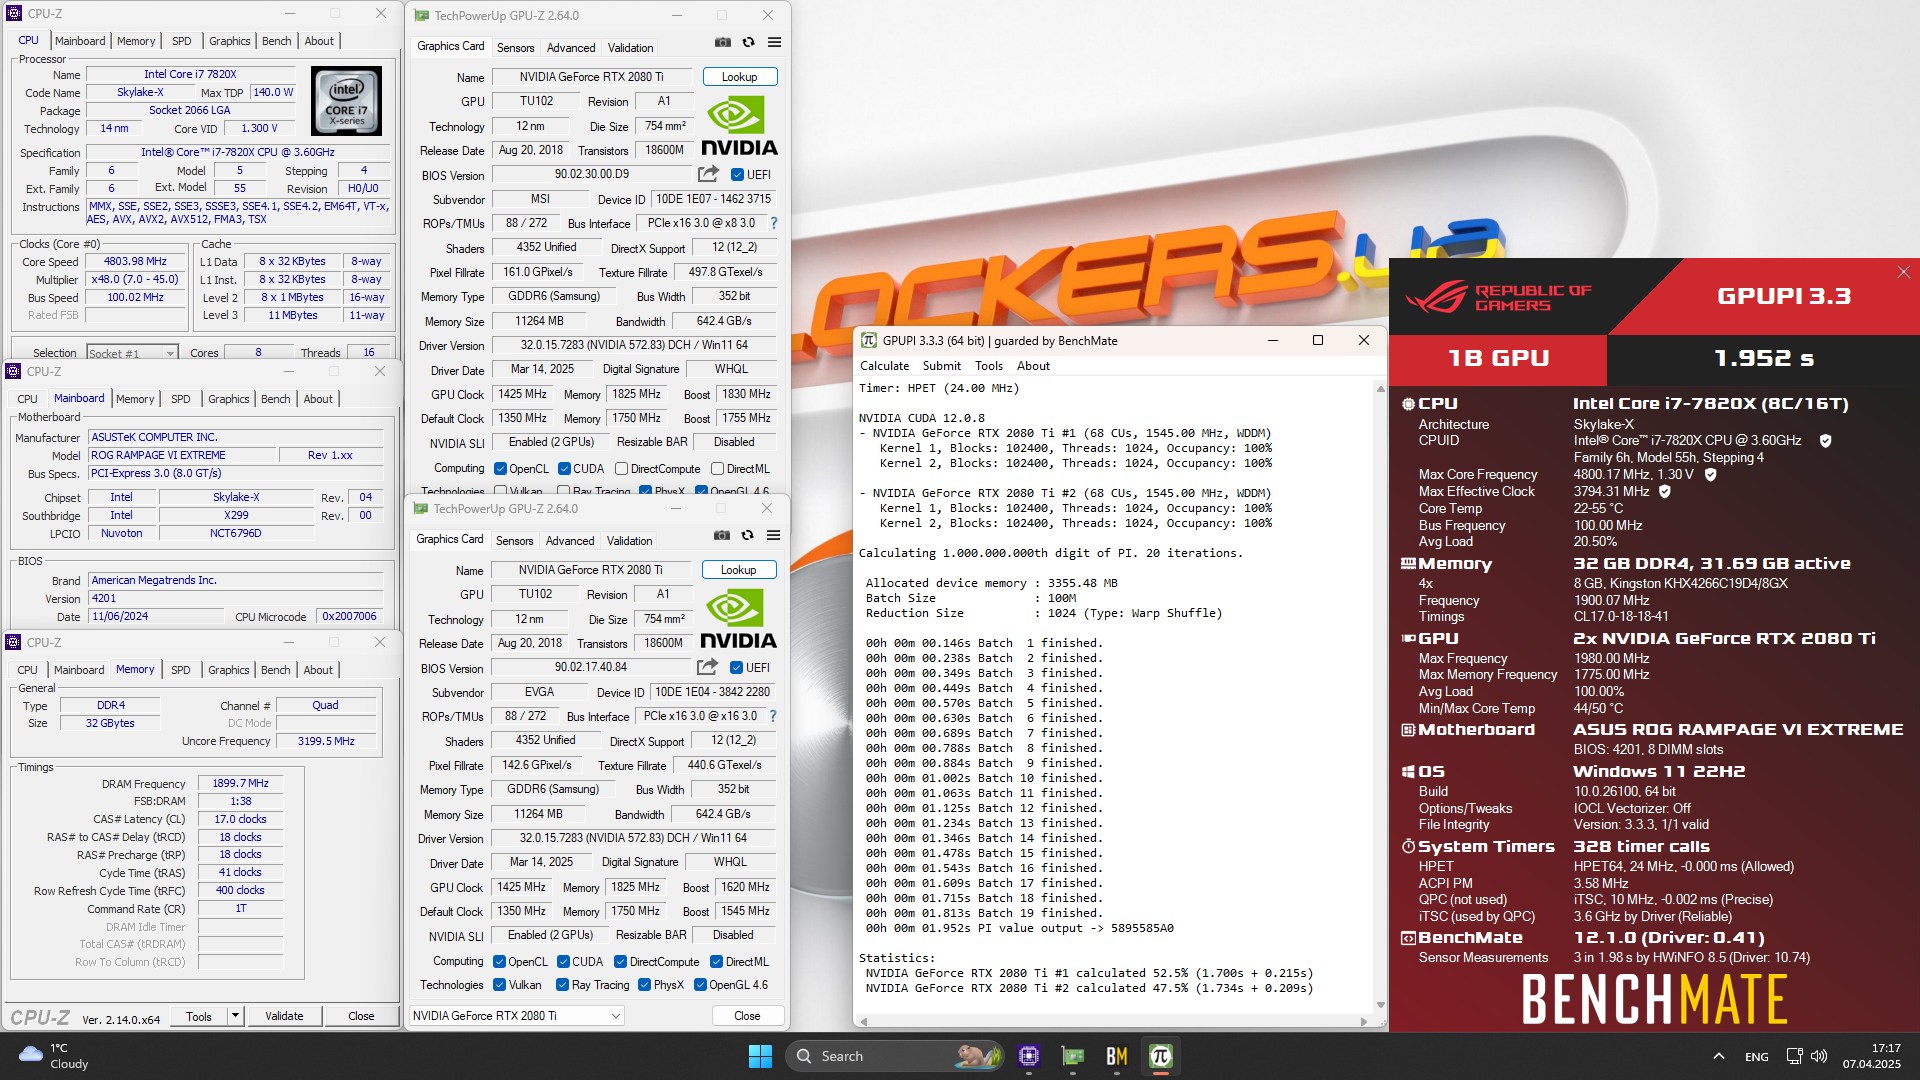Click camera screenshot icon in bottom GPU-Z window
This screenshot has width=1920, height=1080.
point(721,535)
